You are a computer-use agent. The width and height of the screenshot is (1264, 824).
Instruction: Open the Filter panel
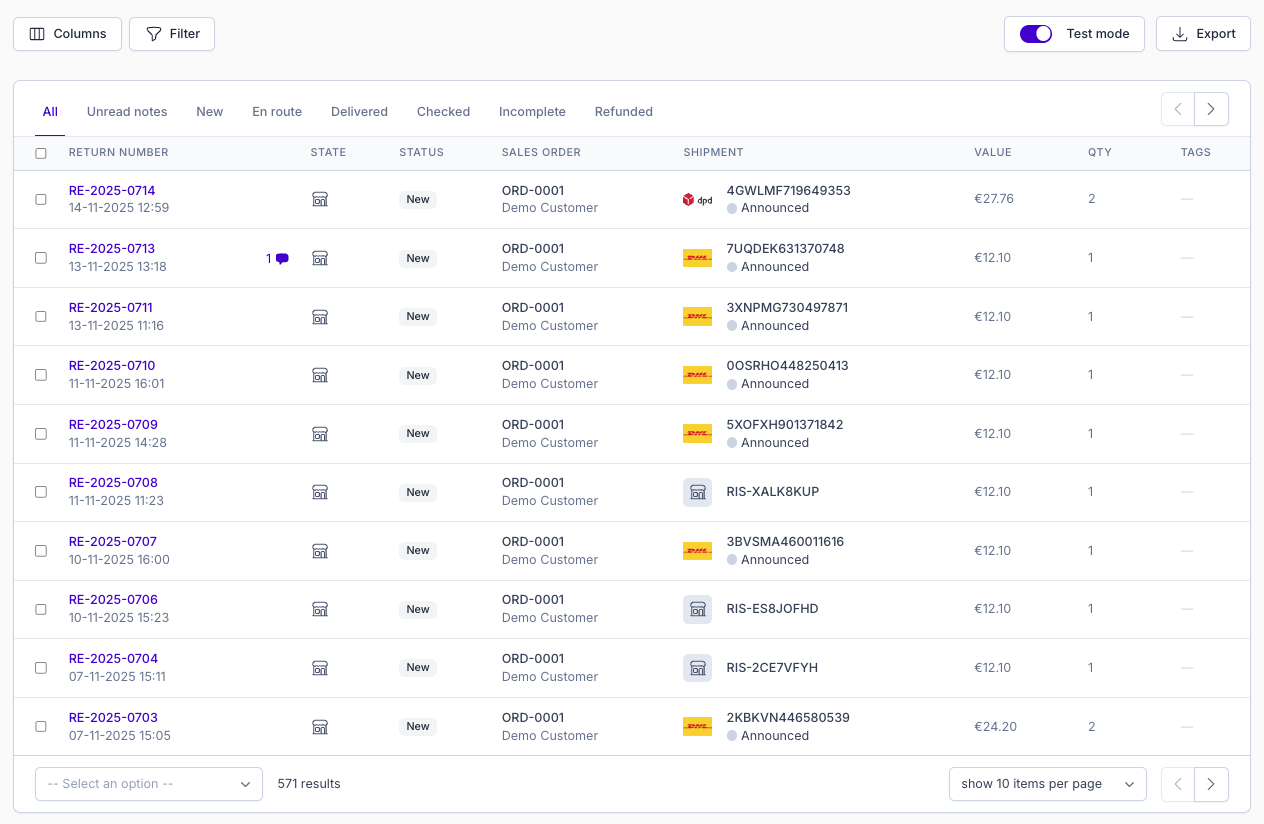172,34
